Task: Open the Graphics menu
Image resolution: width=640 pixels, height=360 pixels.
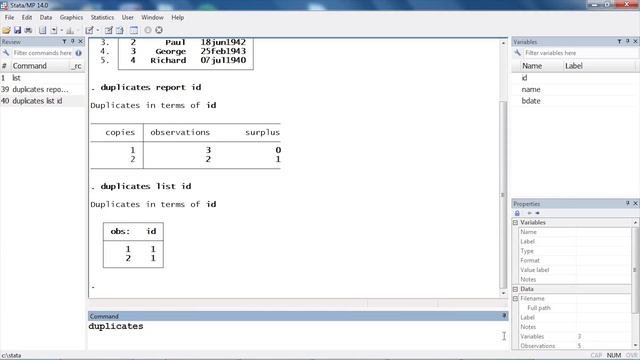Action: 71,18
